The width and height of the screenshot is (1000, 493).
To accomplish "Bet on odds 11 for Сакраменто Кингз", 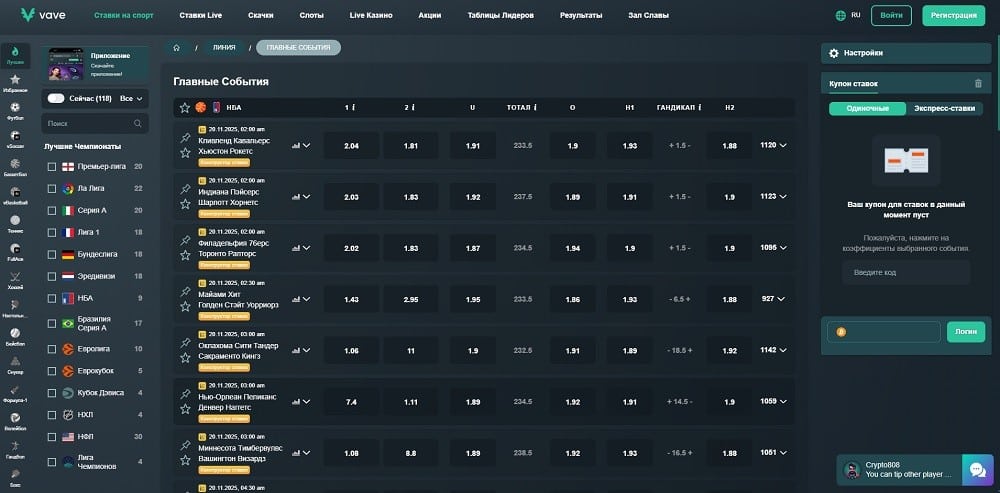I will point(411,350).
